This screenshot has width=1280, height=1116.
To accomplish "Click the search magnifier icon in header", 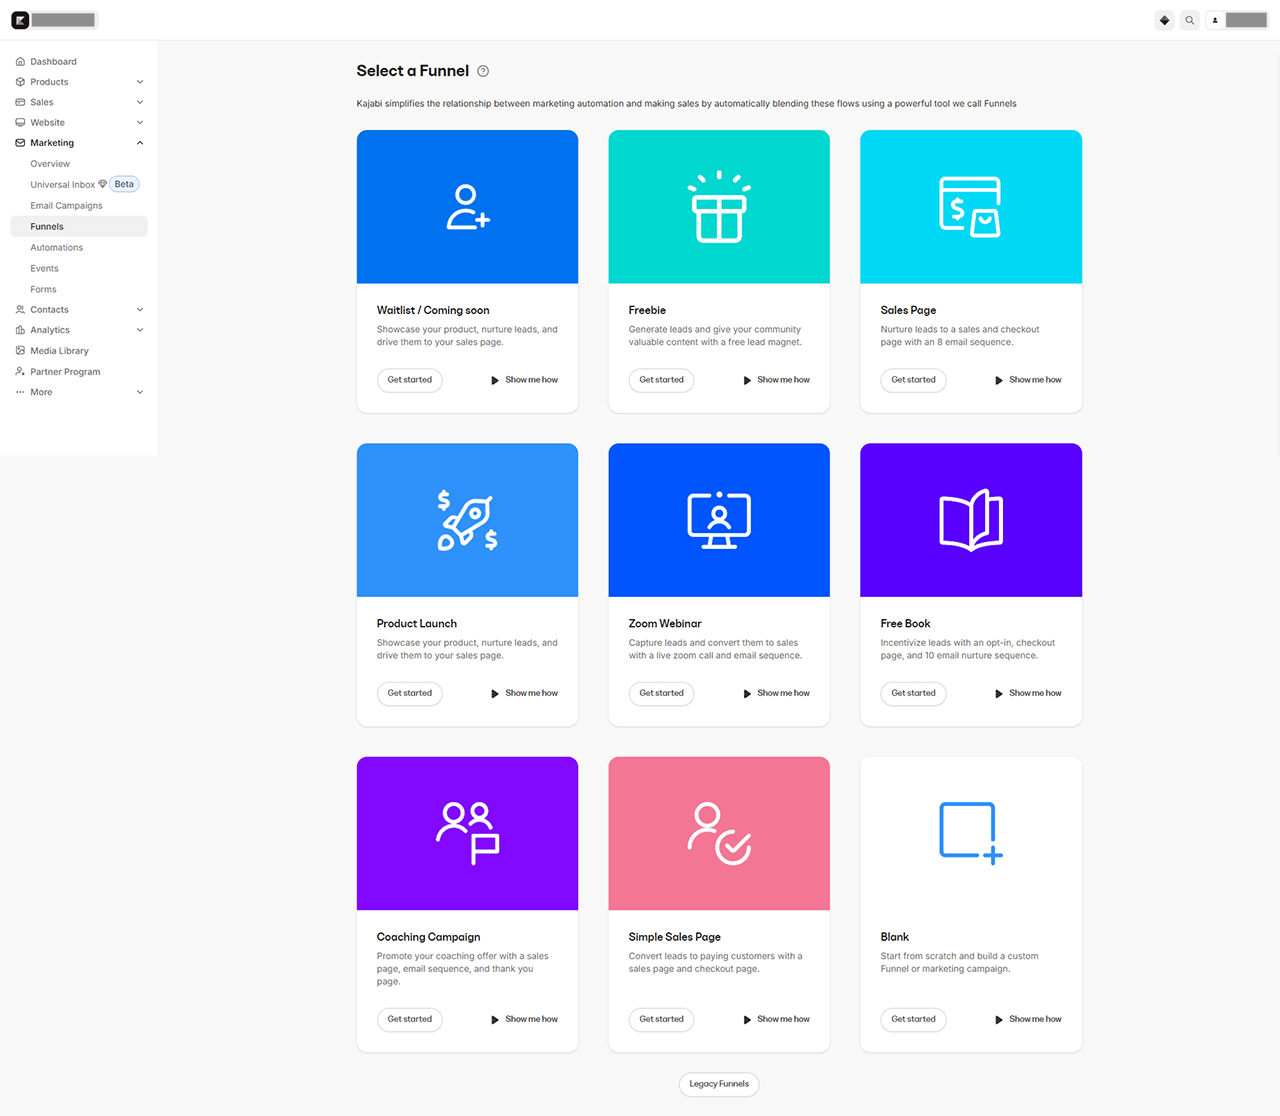I will click(x=1189, y=20).
